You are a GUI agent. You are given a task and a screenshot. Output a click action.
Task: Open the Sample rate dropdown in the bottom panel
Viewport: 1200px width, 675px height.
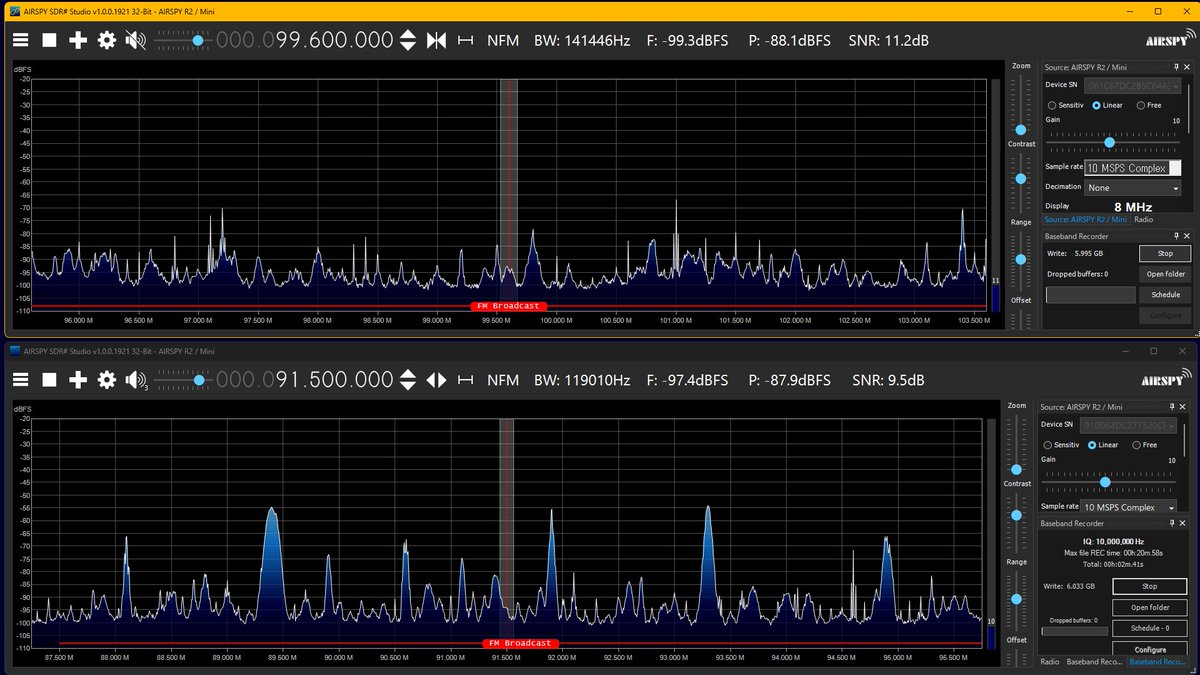[x=1128, y=507]
